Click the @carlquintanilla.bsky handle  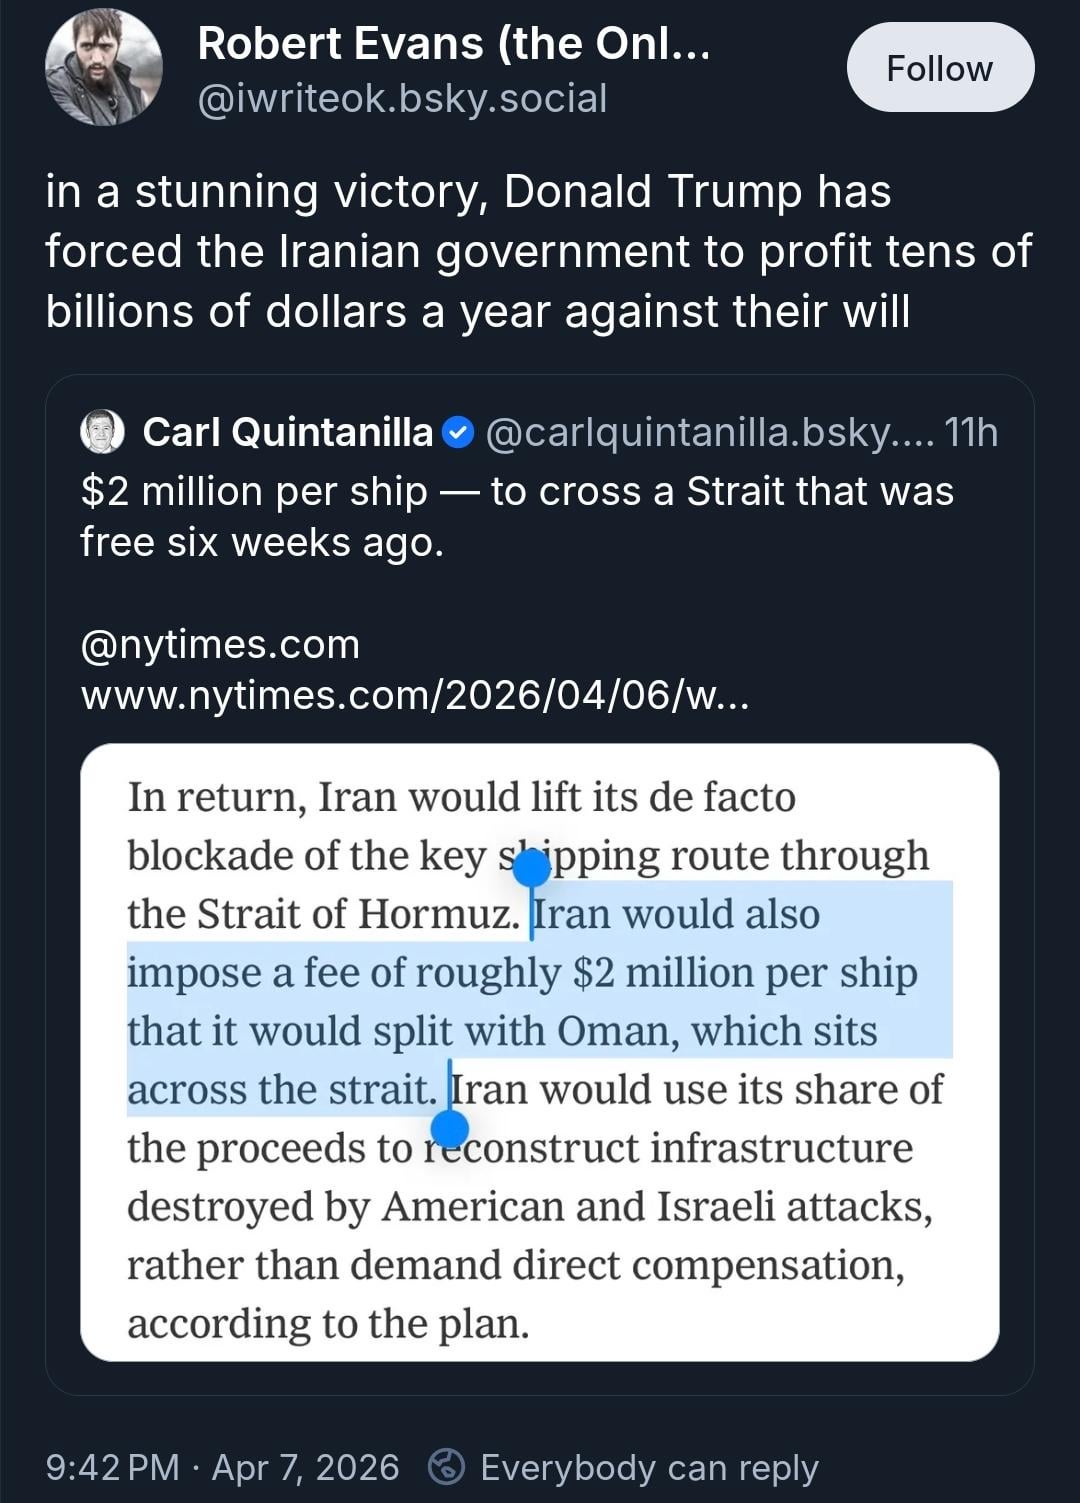coord(709,432)
